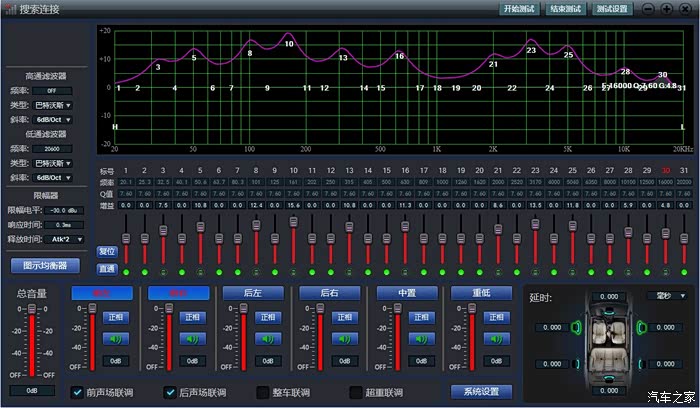Uncheck the 前声场联调 checkbox
This screenshot has height=408, width=700.
click(x=78, y=392)
